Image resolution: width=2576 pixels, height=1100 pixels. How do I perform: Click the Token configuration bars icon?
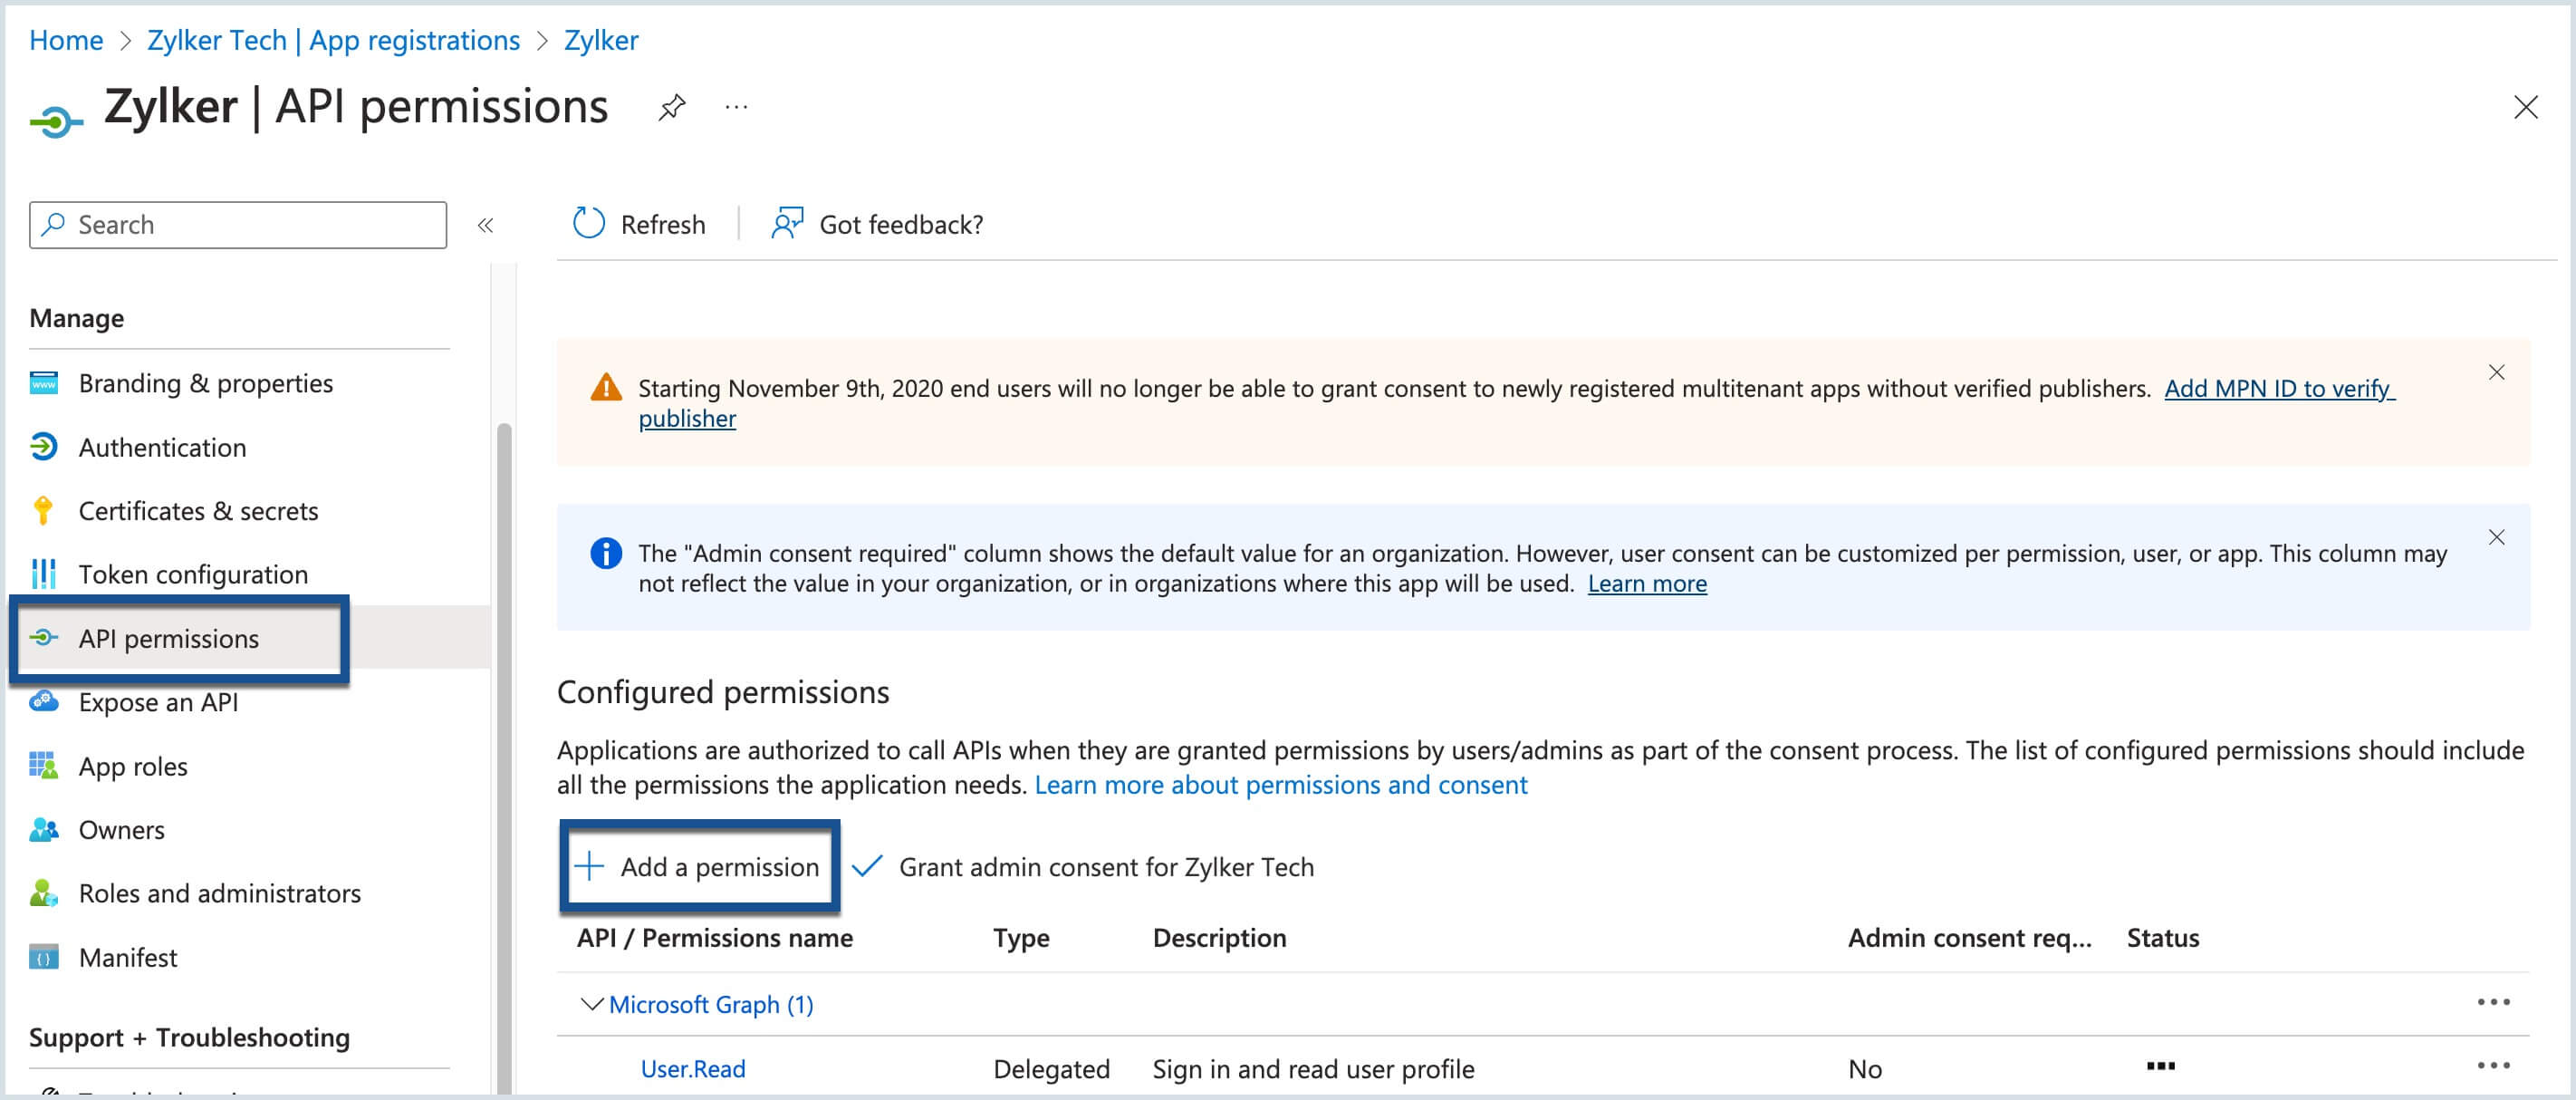click(44, 573)
